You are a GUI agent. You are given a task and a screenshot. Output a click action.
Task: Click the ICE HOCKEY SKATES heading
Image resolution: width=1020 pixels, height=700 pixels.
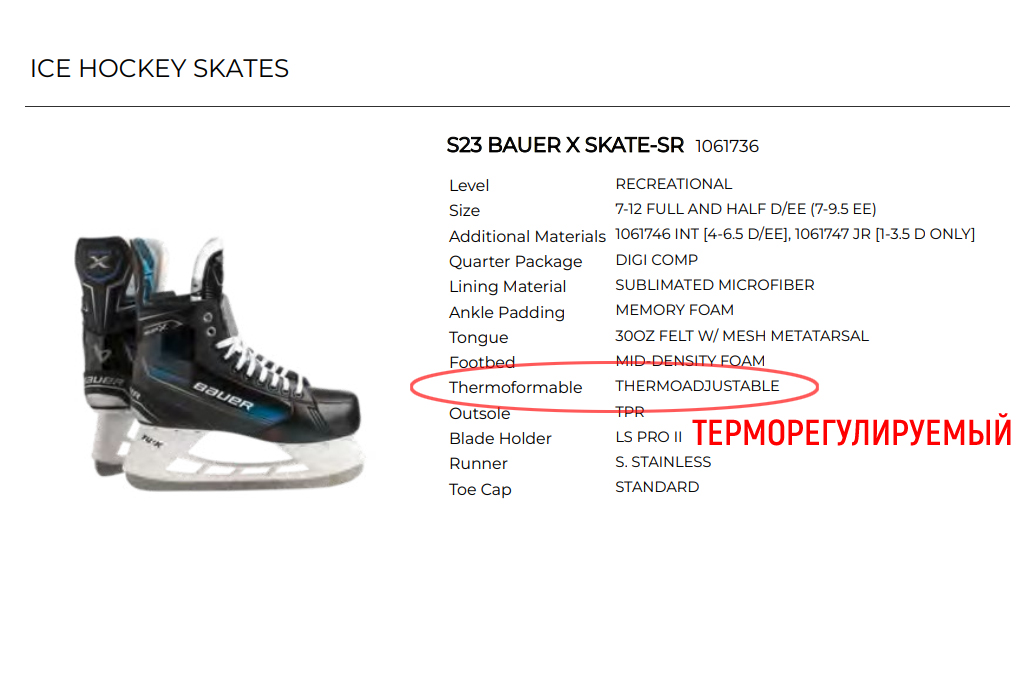coord(159,68)
